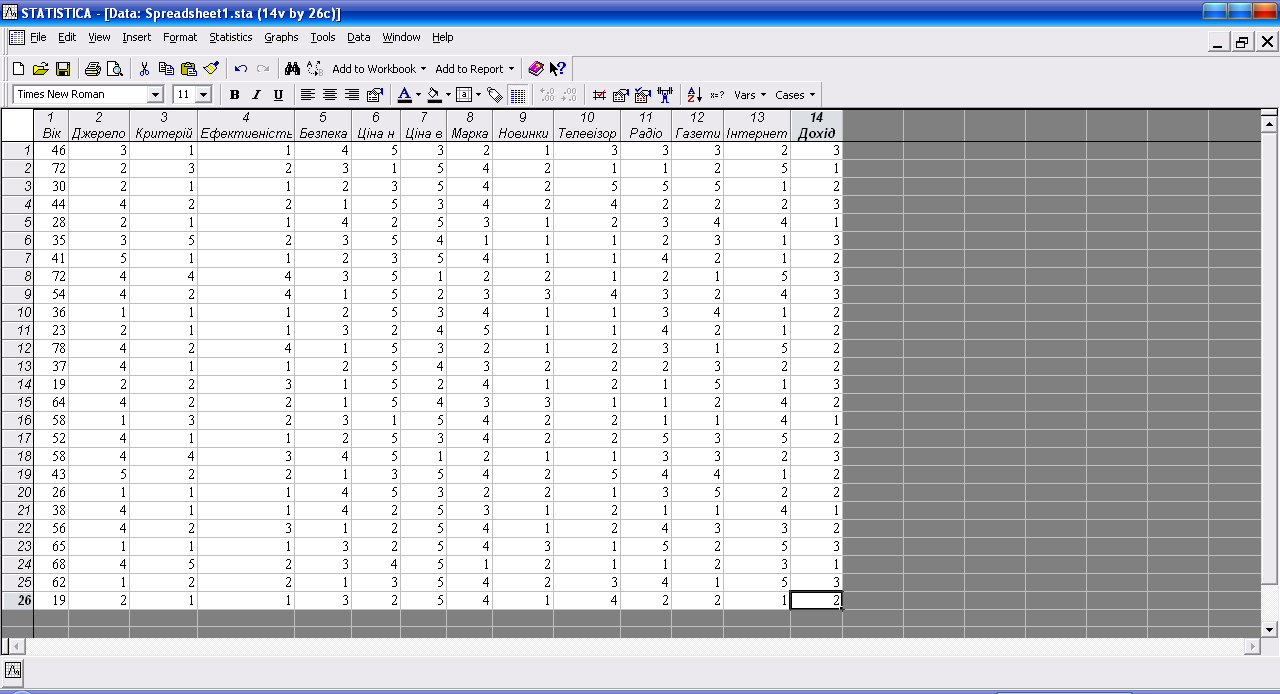
Task: Open the STATISTICA help book icon
Action: (536, 69)
